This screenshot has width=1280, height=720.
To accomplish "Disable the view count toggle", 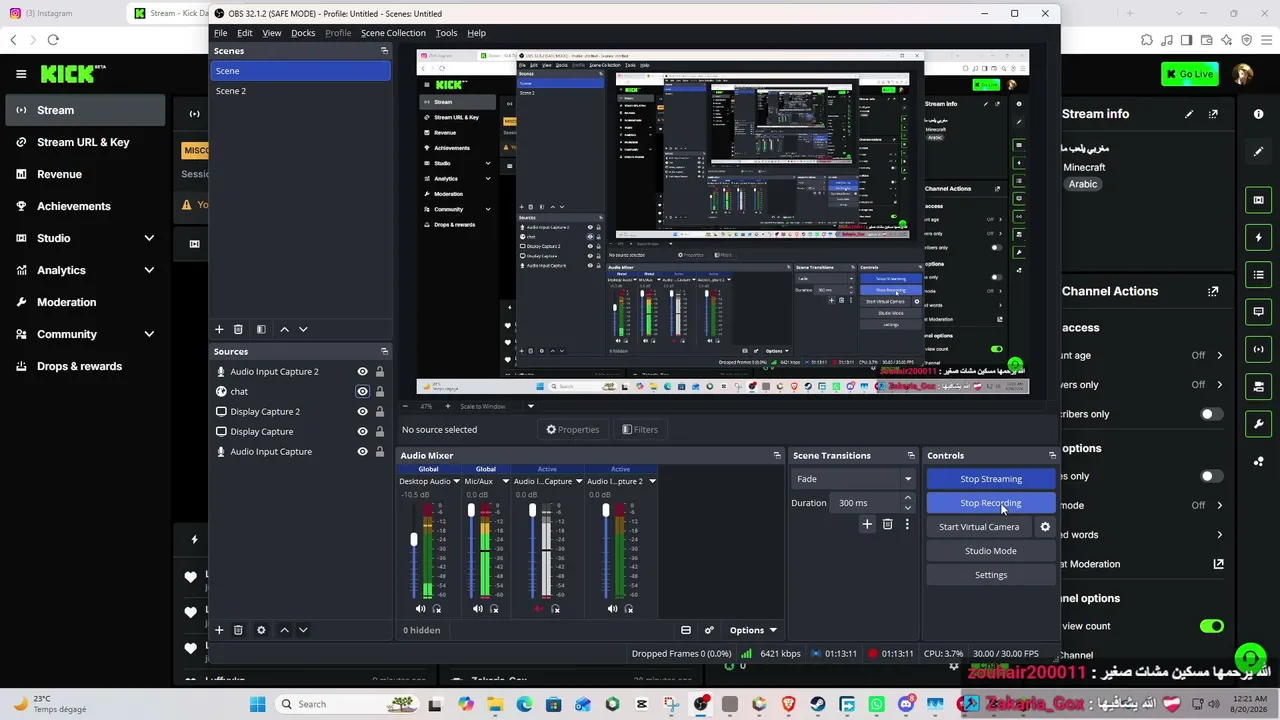I will point(1211,626).
